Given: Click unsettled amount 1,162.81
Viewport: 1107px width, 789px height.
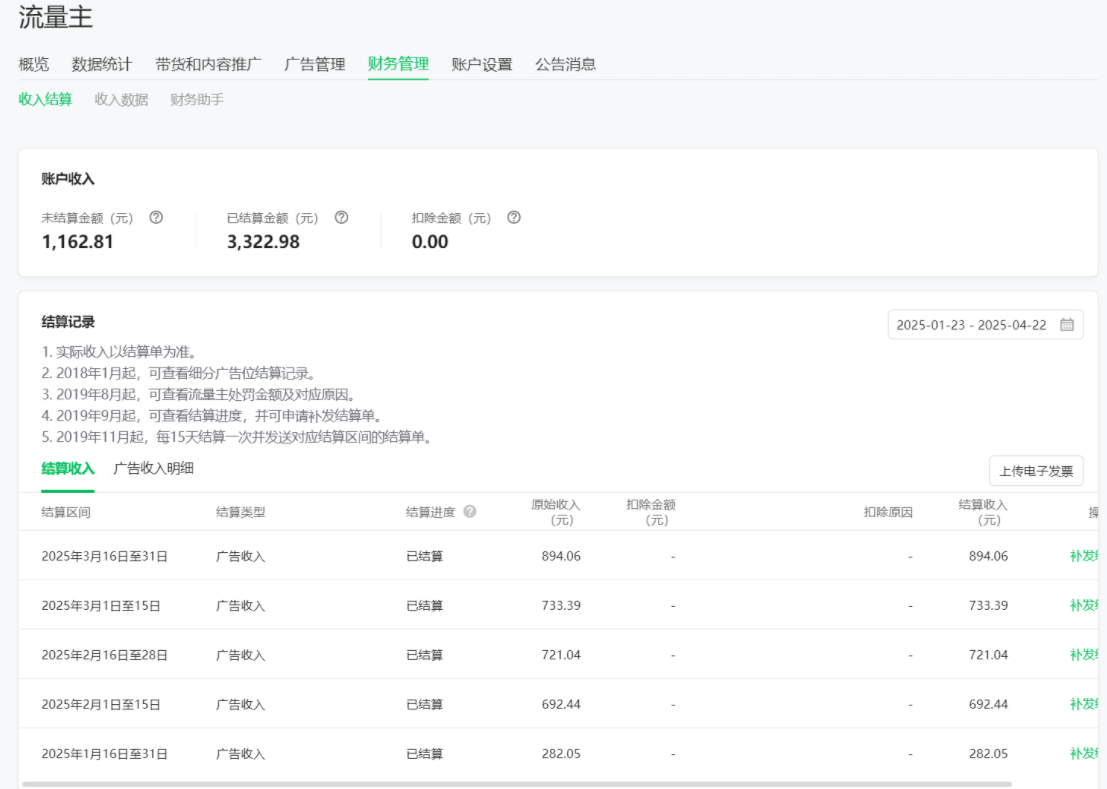Looking at the screenshot, I should point(78,242).
